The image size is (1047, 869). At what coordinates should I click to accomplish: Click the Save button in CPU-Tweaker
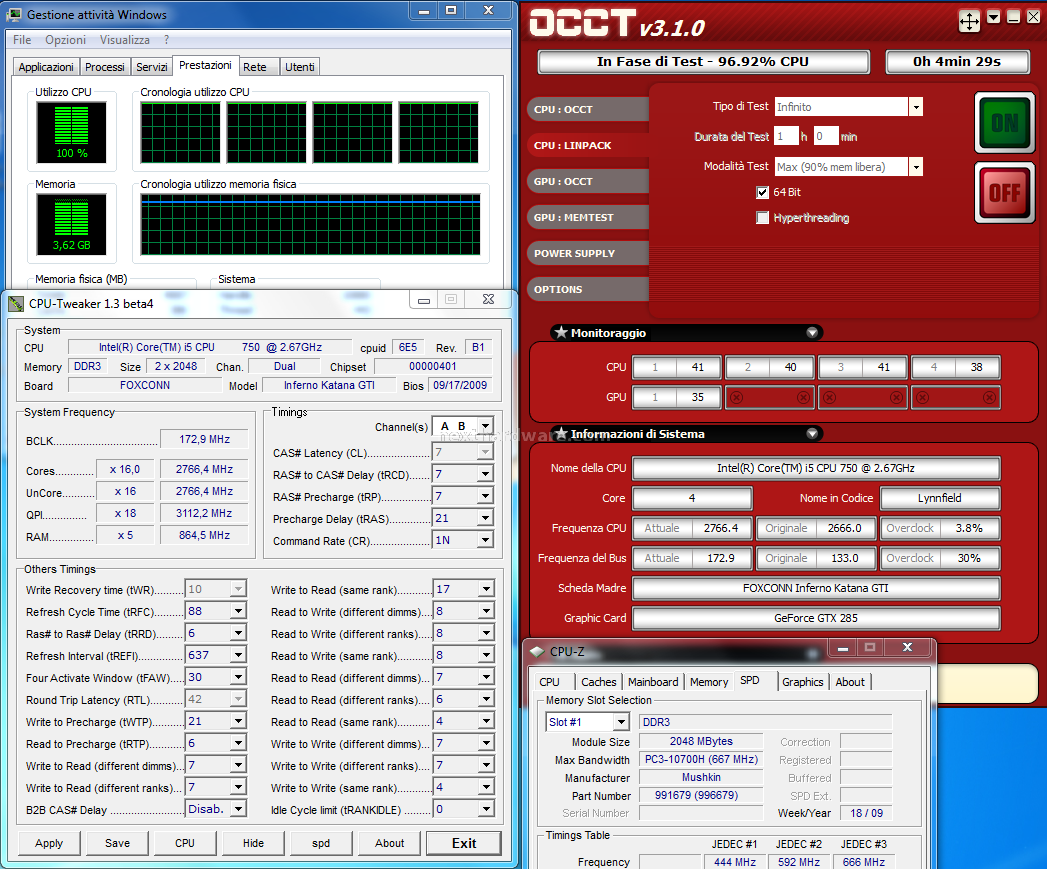(118, 843)
